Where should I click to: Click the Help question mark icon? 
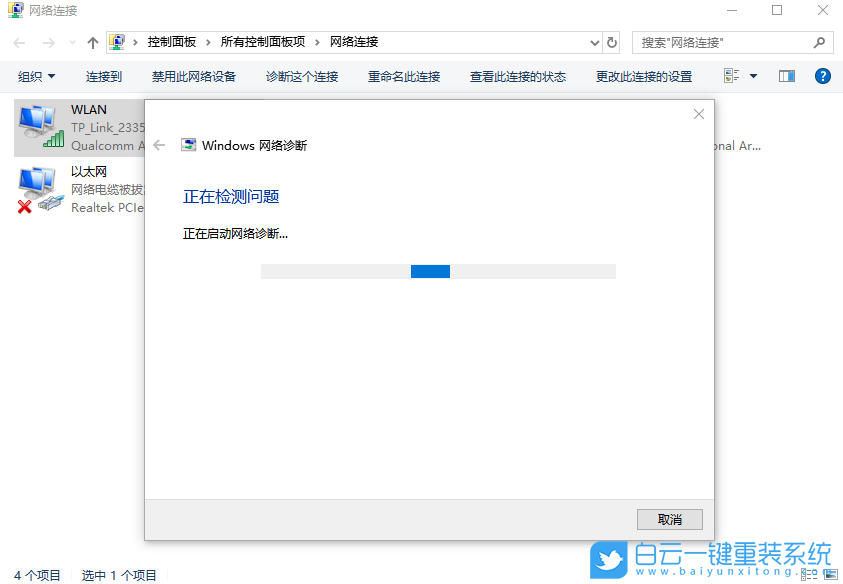click(822, 76)
